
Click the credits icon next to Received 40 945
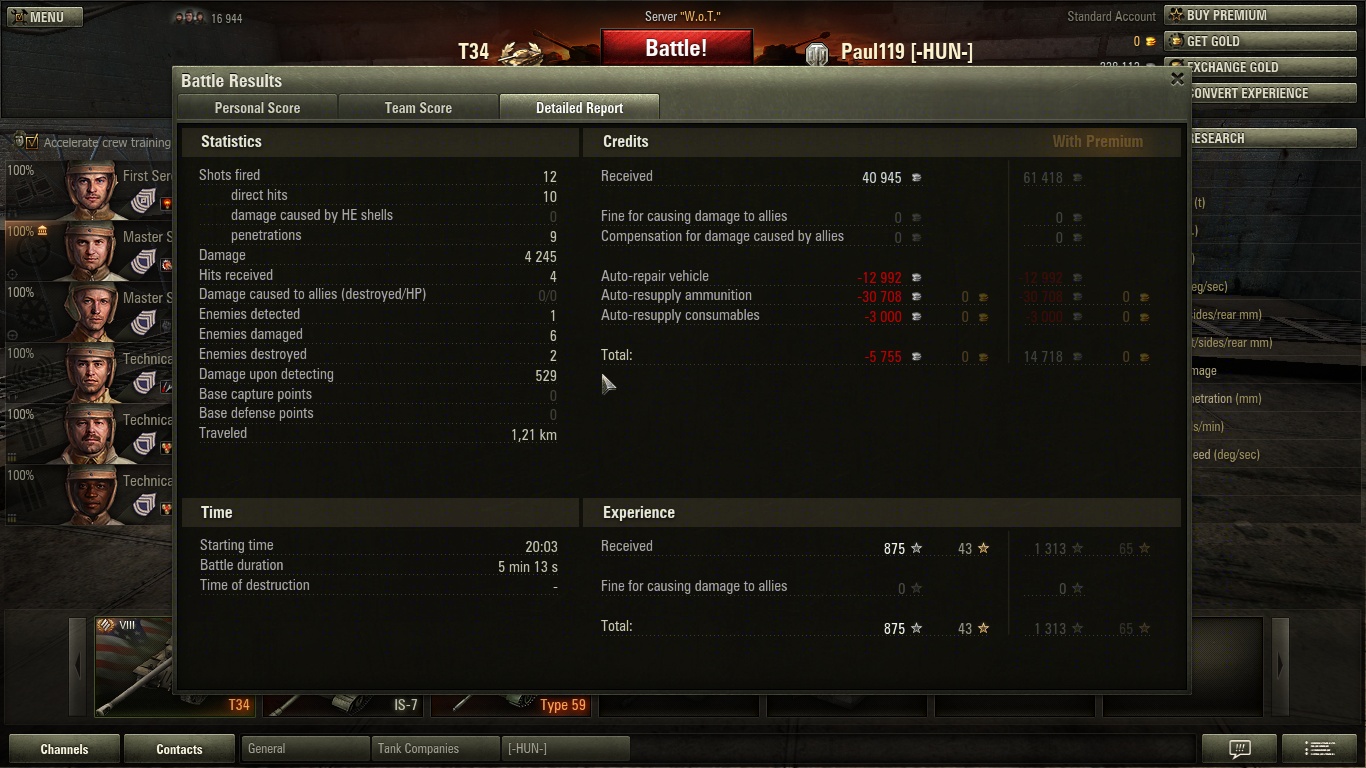tap(916, 178)
